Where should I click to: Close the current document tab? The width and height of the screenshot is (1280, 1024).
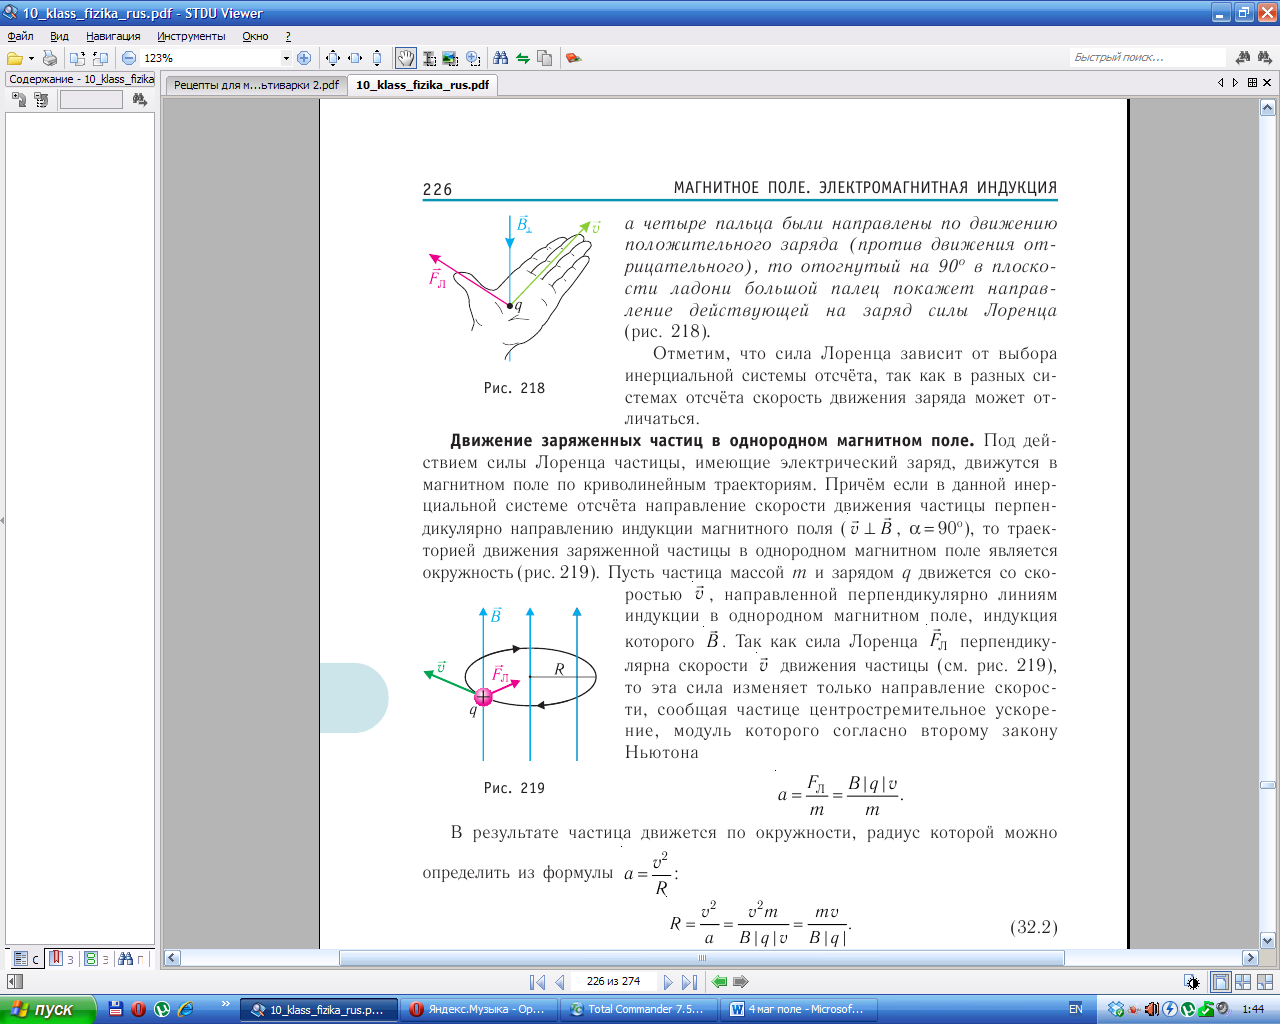(1268, 83)
